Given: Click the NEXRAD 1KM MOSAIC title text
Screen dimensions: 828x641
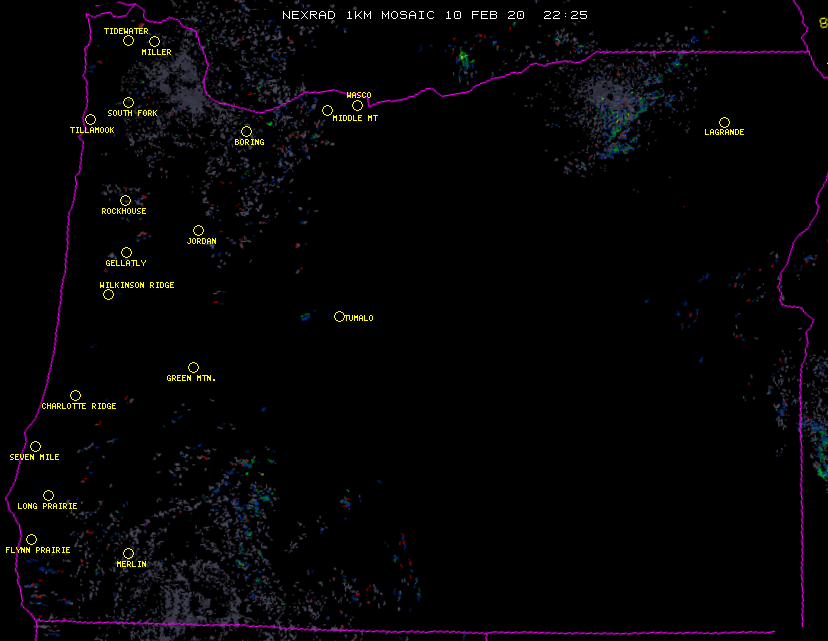Looking at the screenshot, I should [435, 16].
